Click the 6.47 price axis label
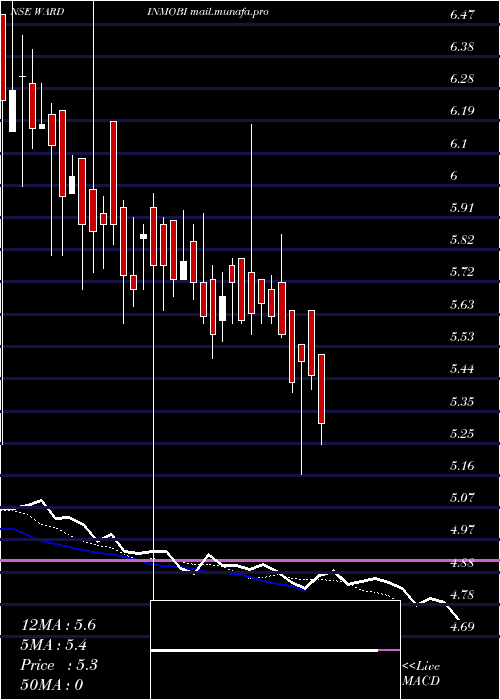This screenshot has height=700, width=500. point(462,15)
